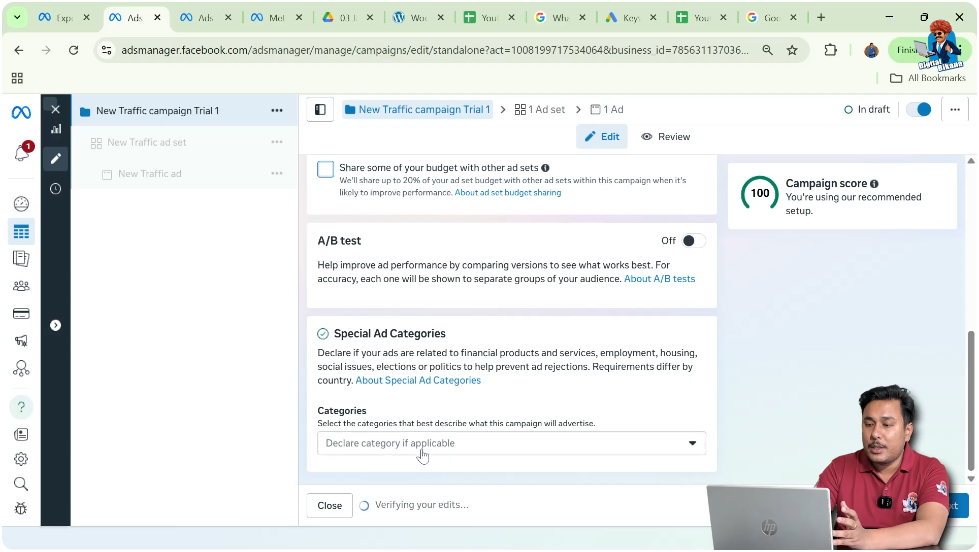Expand the tab search chevron
979x552 pixels.
17,17
